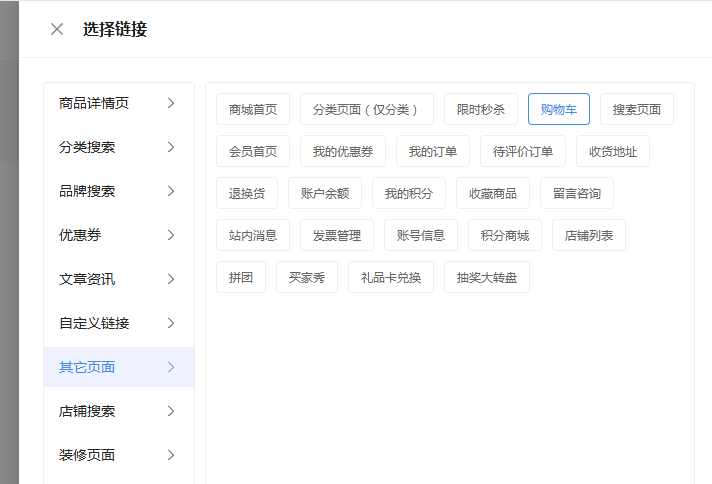Choose the 待评价订单 page tag

click(x=523, y=151)
